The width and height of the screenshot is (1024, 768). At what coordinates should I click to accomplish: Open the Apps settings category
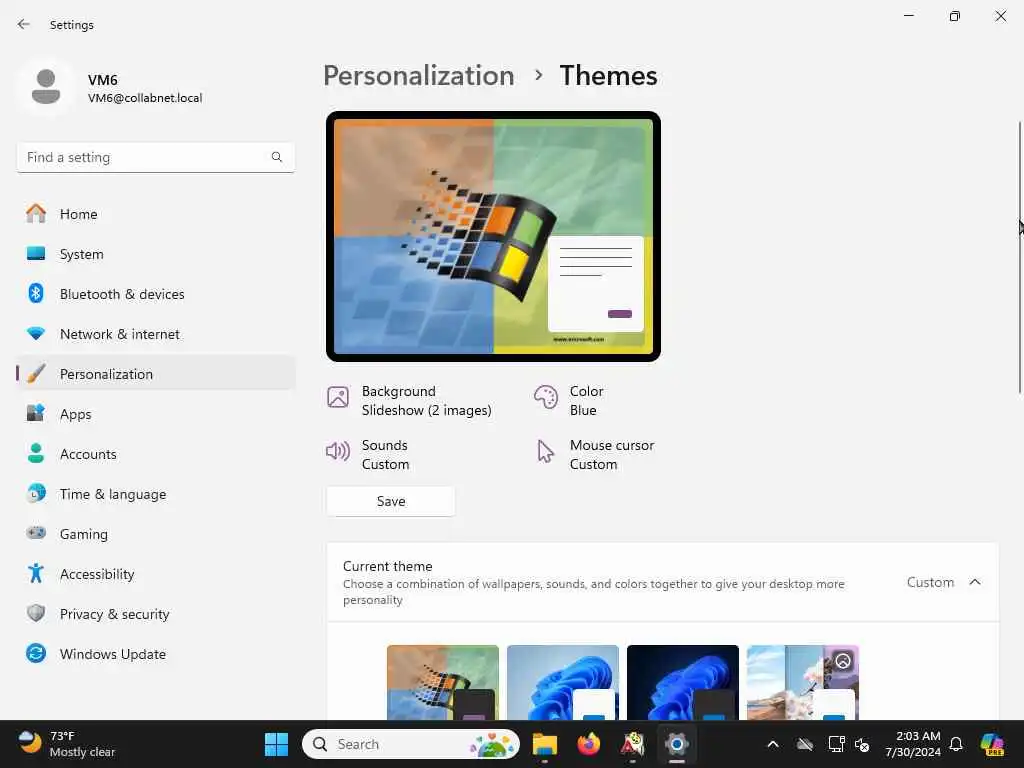point(155,413)
